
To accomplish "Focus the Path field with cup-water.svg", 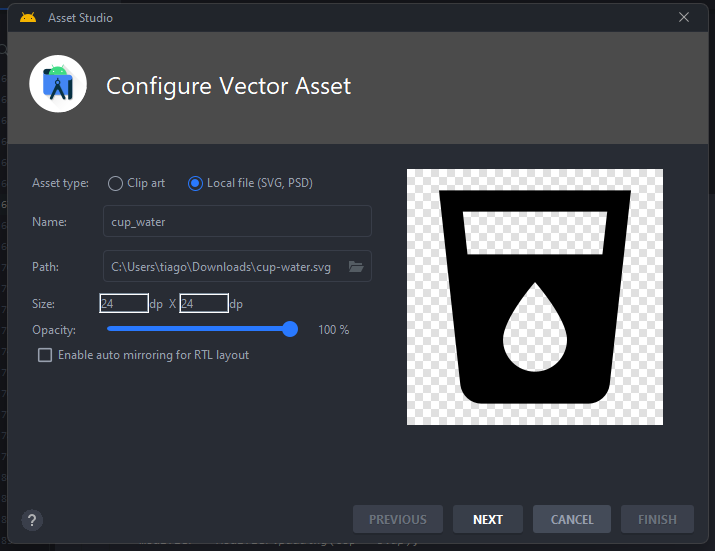I will click(x=224, y=267).
